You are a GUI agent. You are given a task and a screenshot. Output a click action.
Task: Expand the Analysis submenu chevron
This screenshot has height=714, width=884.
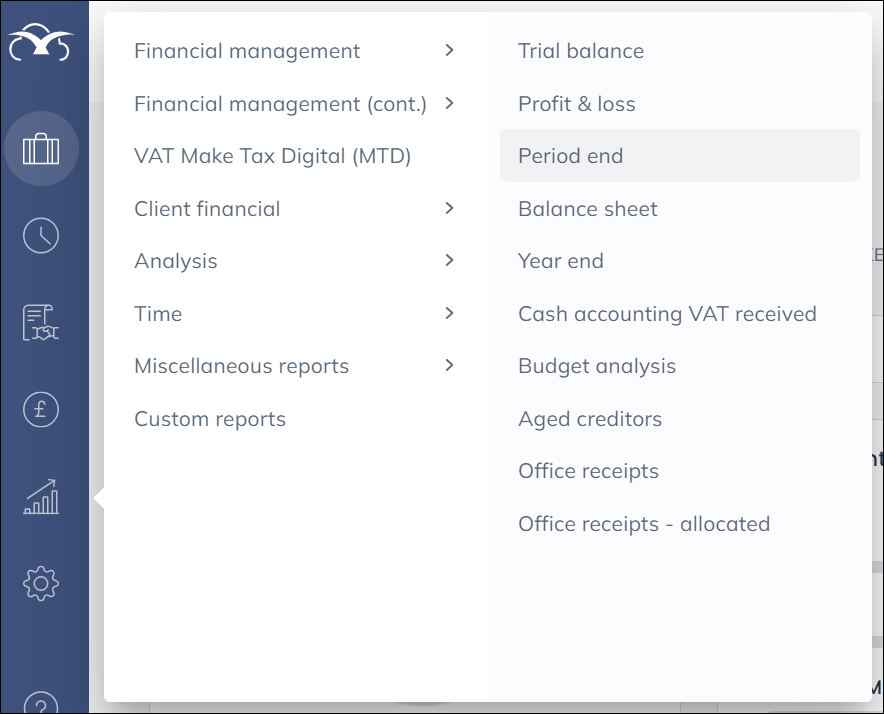[x=449, y=260]
